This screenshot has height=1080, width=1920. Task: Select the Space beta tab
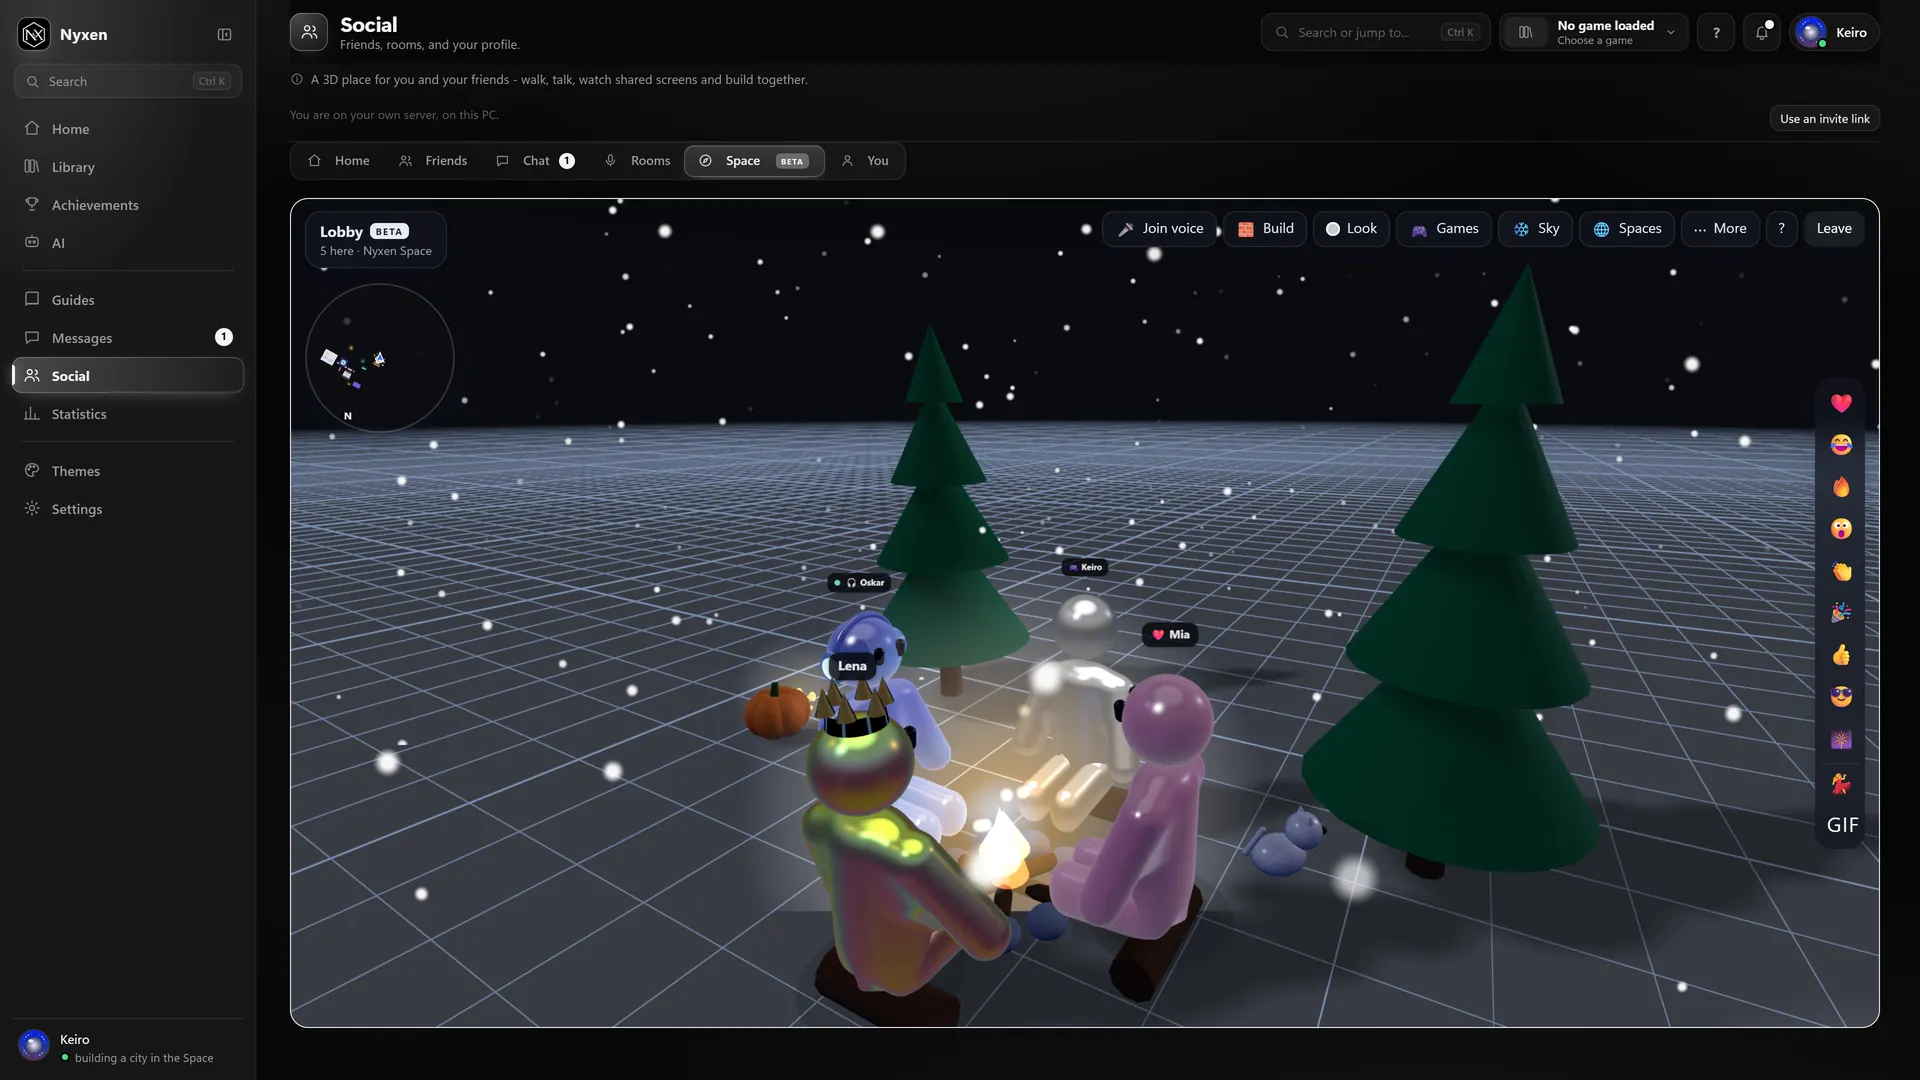tap(754, 161)
